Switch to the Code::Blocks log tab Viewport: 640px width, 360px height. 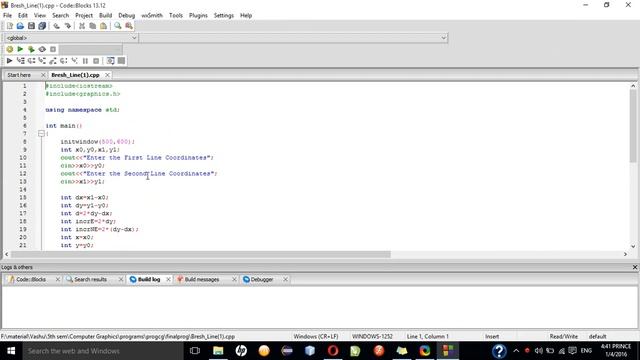pyautogui.click(x=31, y=280)
